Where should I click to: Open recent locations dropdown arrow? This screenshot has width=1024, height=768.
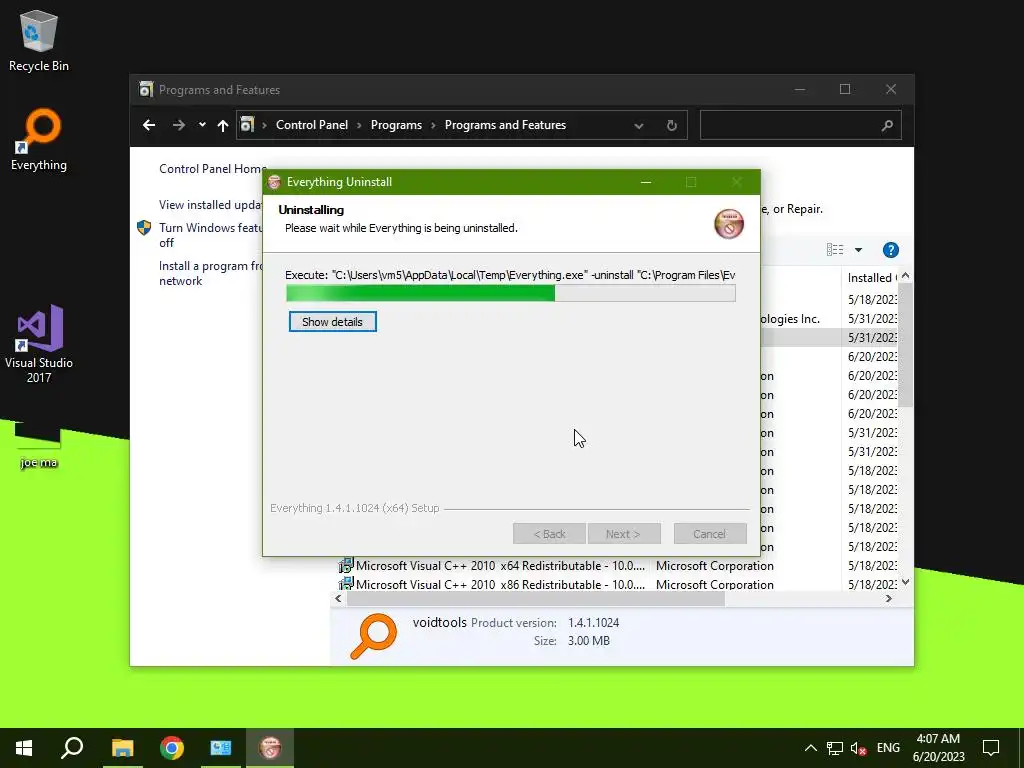[x=202, y=125]
